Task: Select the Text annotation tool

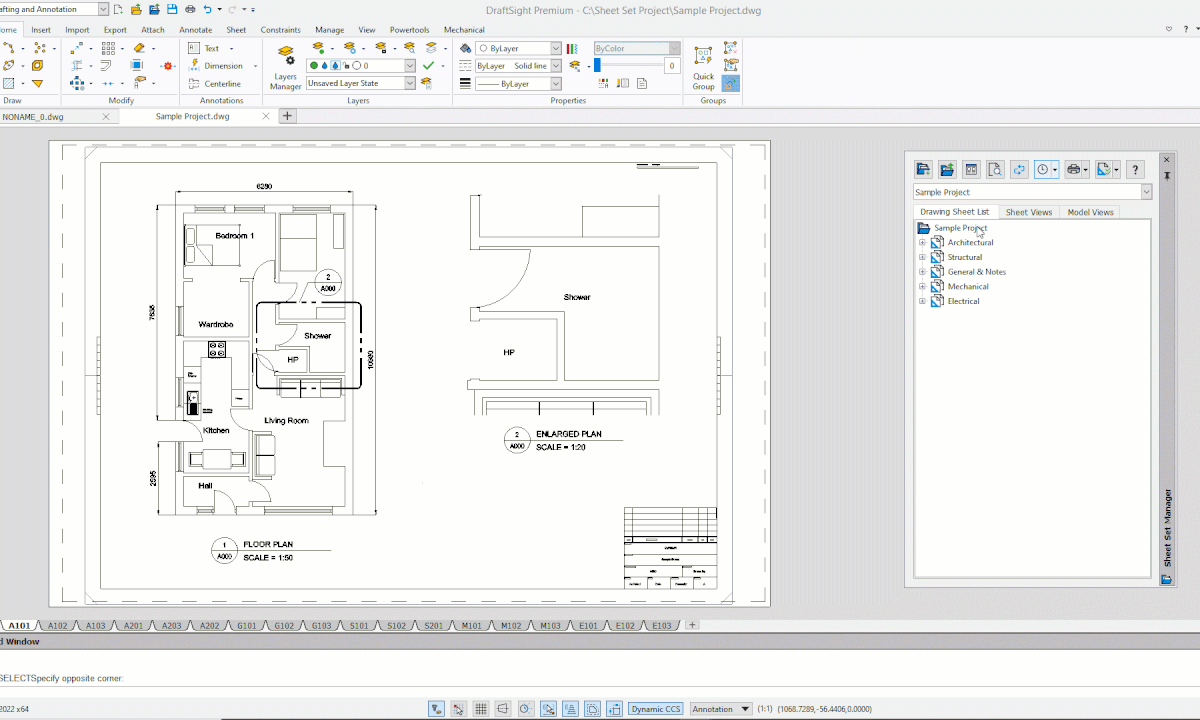Action: (204, 48)
